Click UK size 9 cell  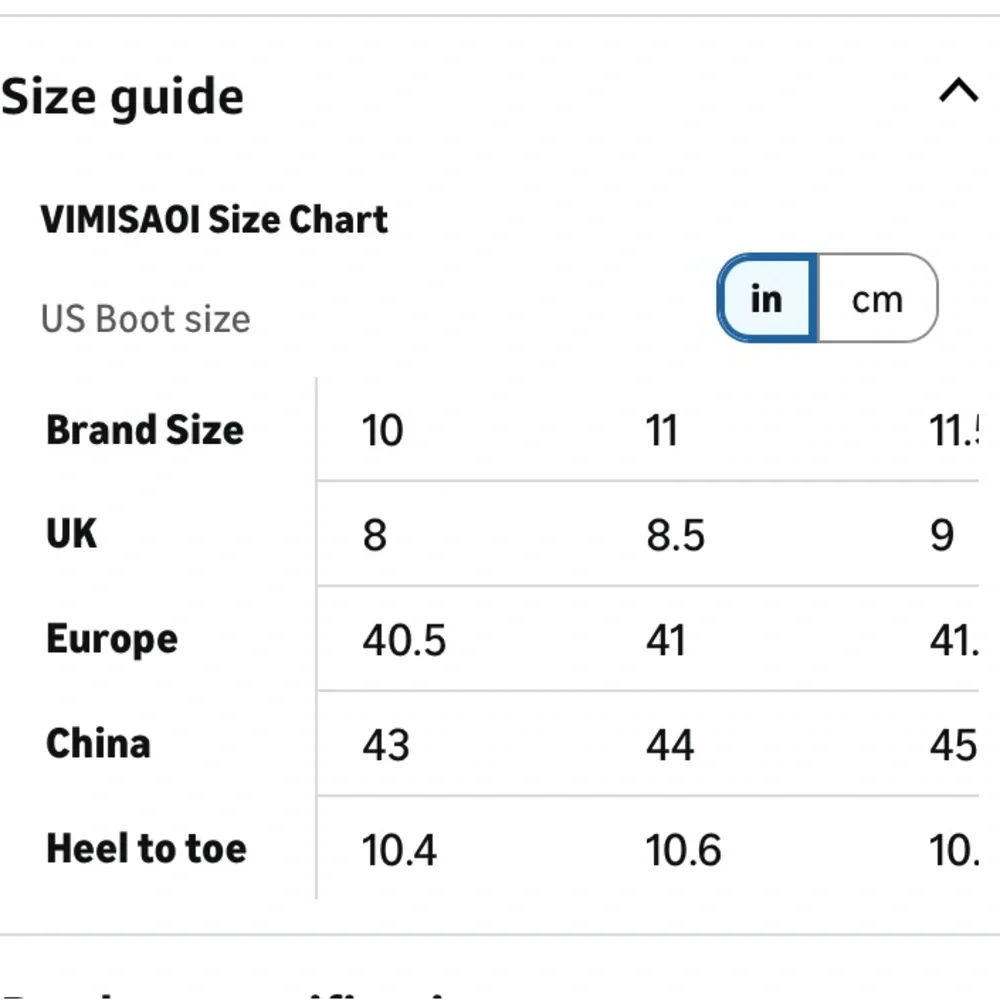pyautogui.click(x=942, y=536)
